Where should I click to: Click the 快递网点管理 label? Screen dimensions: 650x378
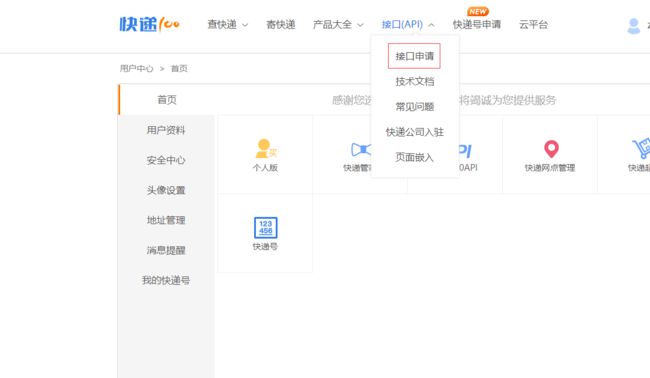click(550, 167)
